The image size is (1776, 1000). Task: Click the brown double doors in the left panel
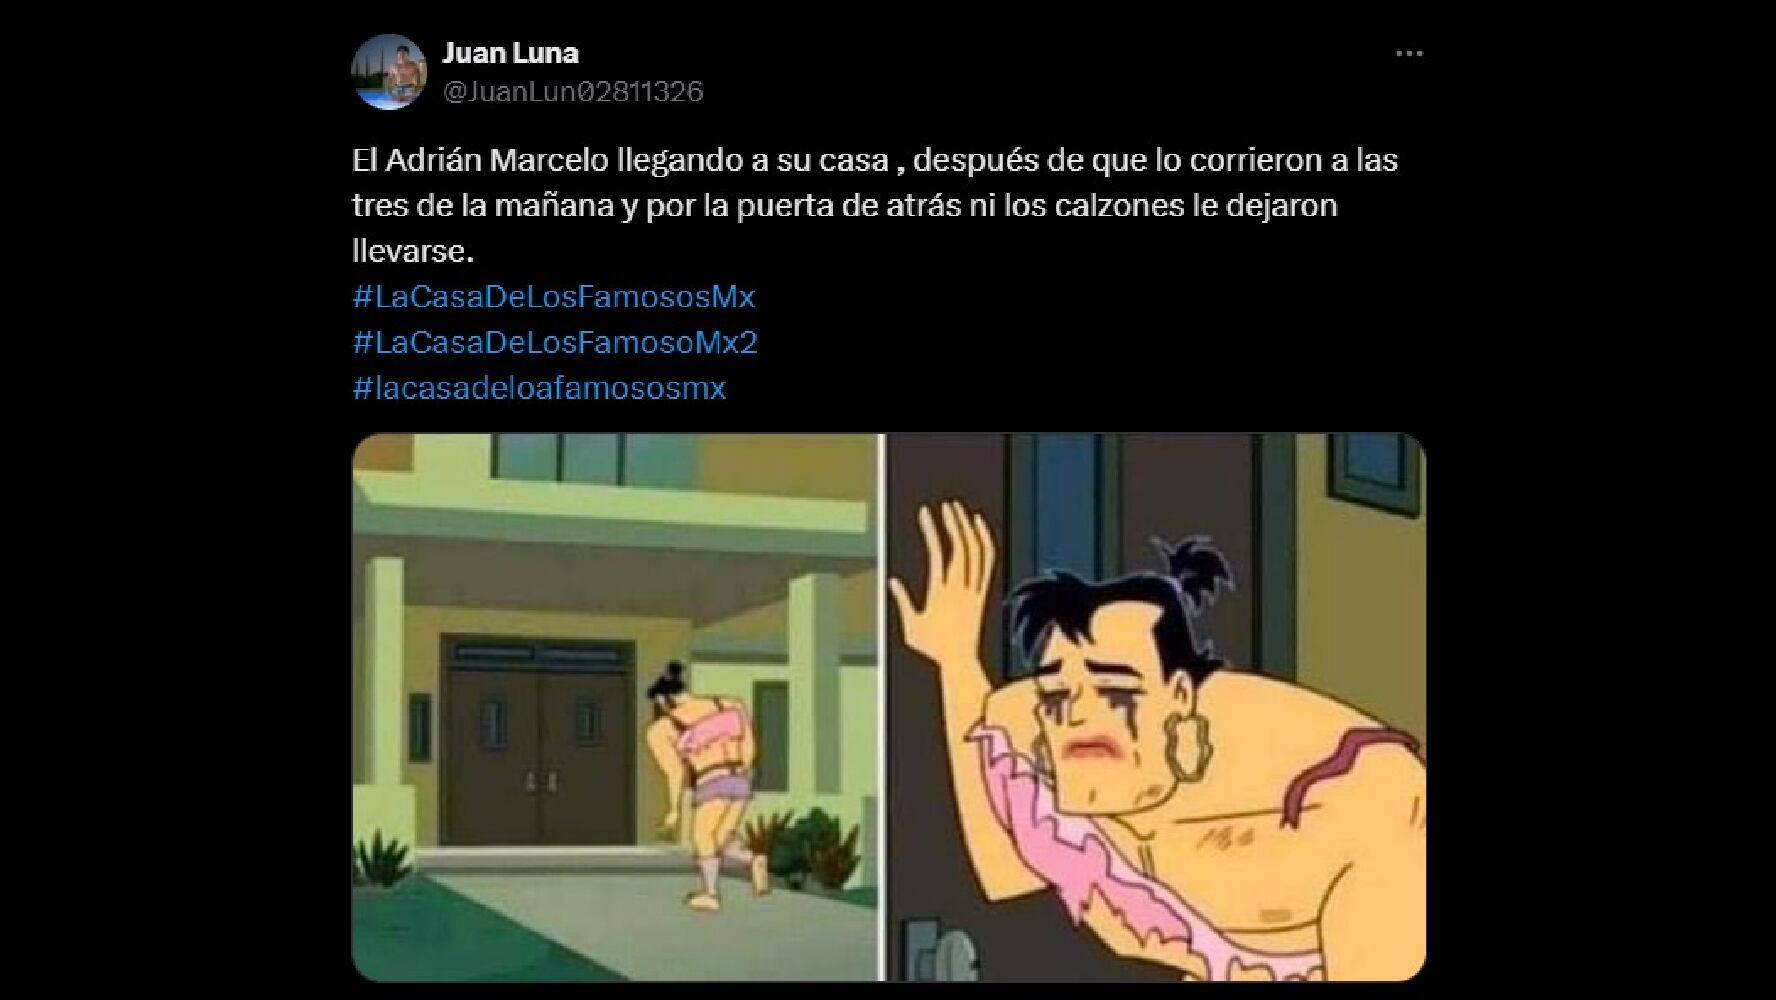coord(540,751)
